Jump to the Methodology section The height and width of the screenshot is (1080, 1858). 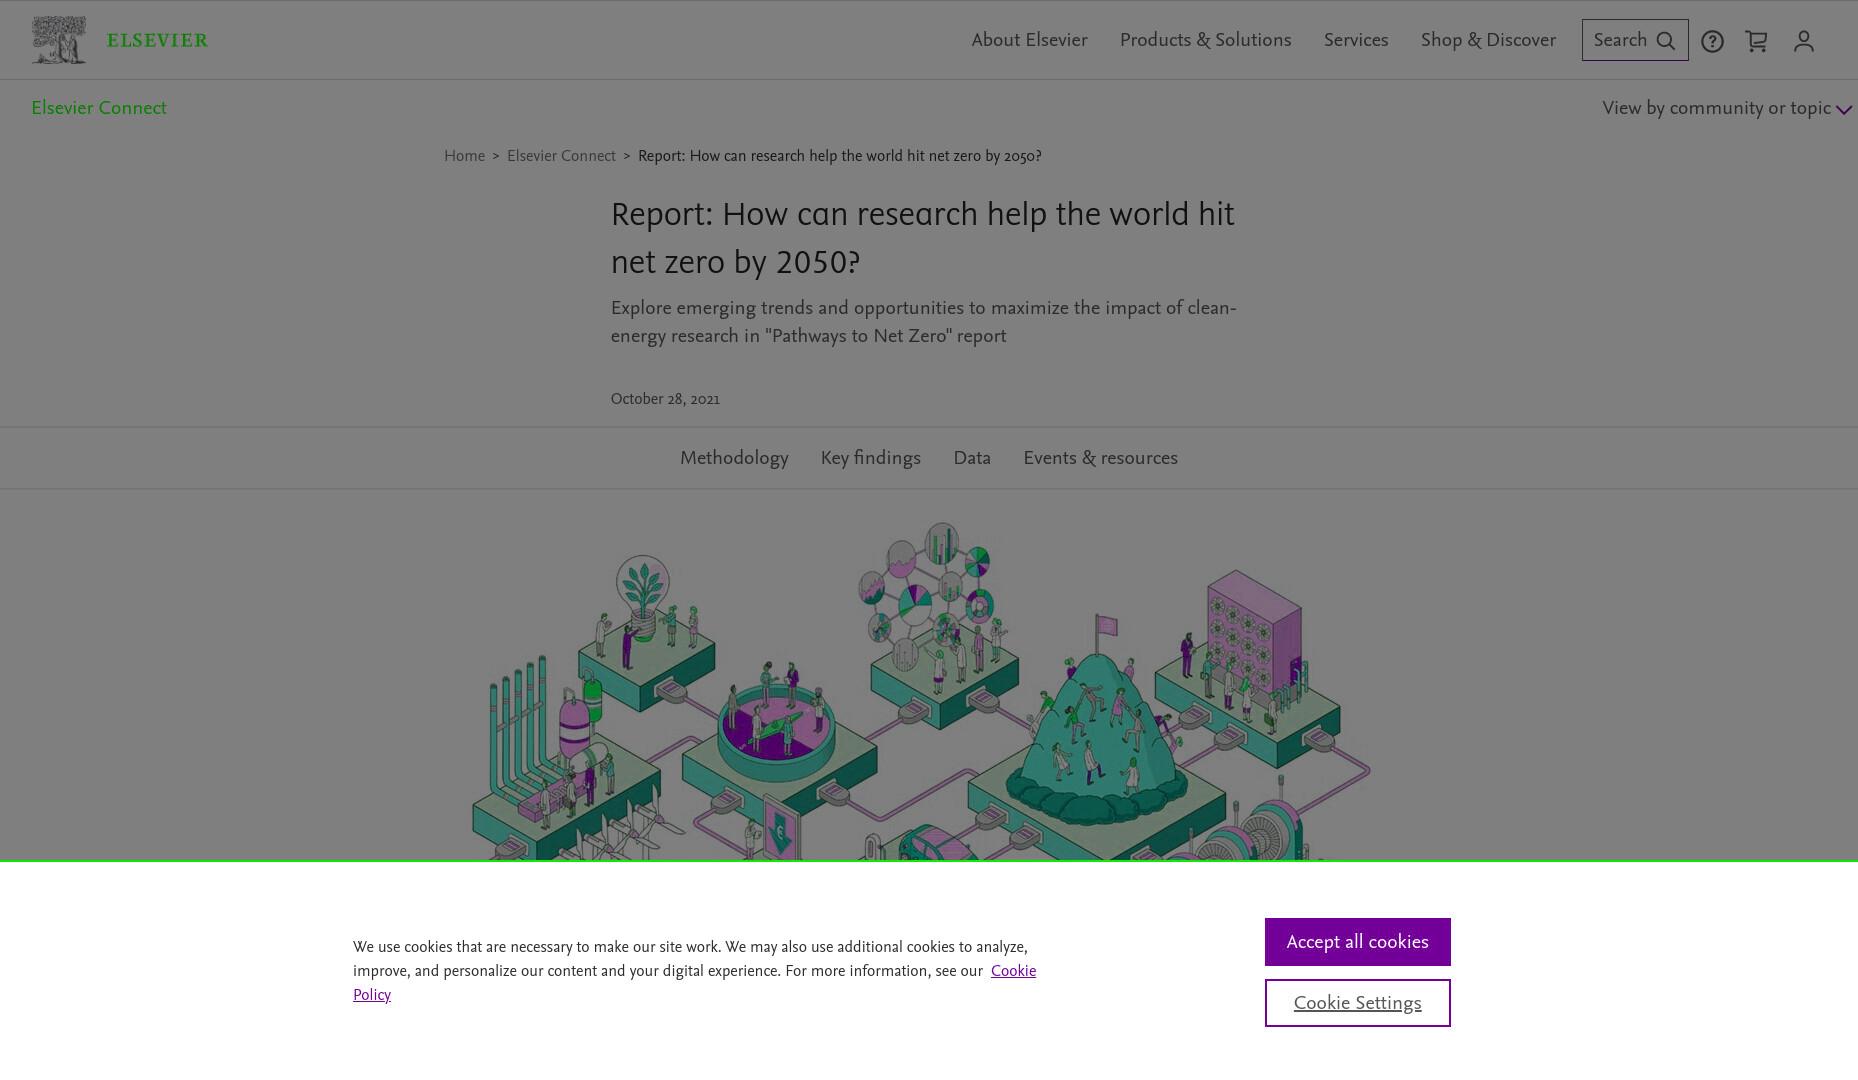[734, 458]
